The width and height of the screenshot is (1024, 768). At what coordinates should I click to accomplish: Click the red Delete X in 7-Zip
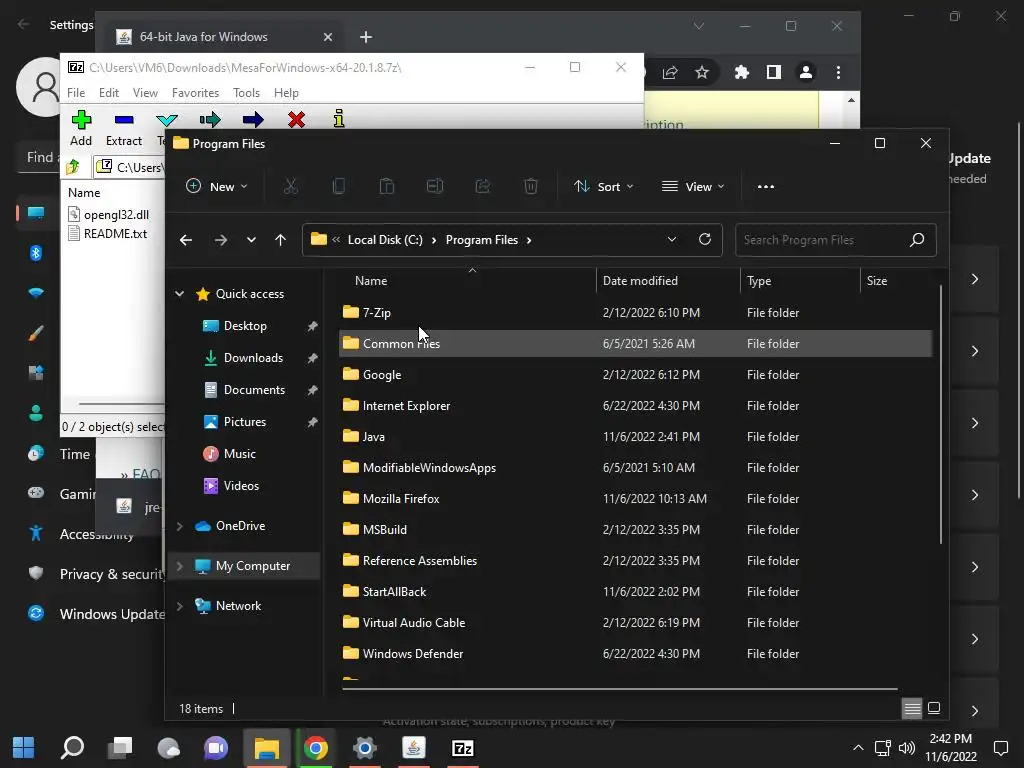[296, 119]
